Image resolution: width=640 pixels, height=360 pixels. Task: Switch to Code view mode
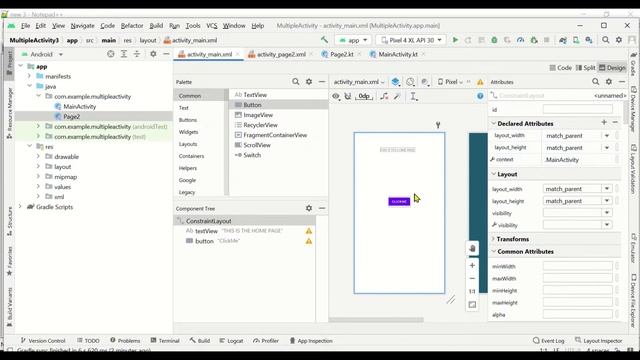[x=560, y=68]
